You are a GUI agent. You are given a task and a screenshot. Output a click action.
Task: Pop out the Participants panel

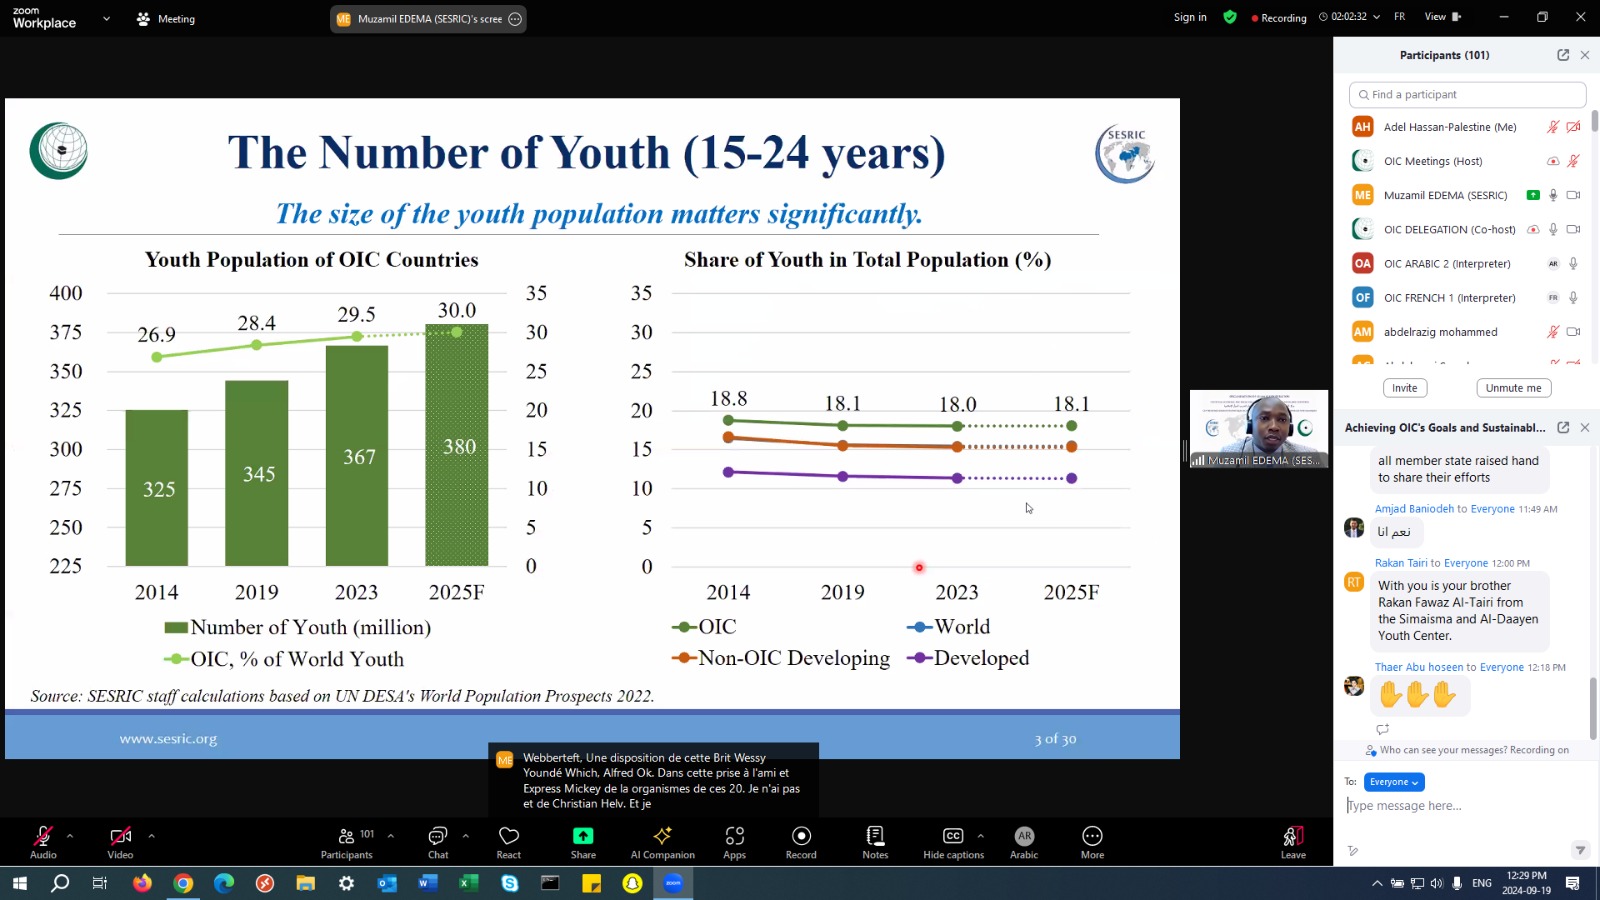point(1563,55)
